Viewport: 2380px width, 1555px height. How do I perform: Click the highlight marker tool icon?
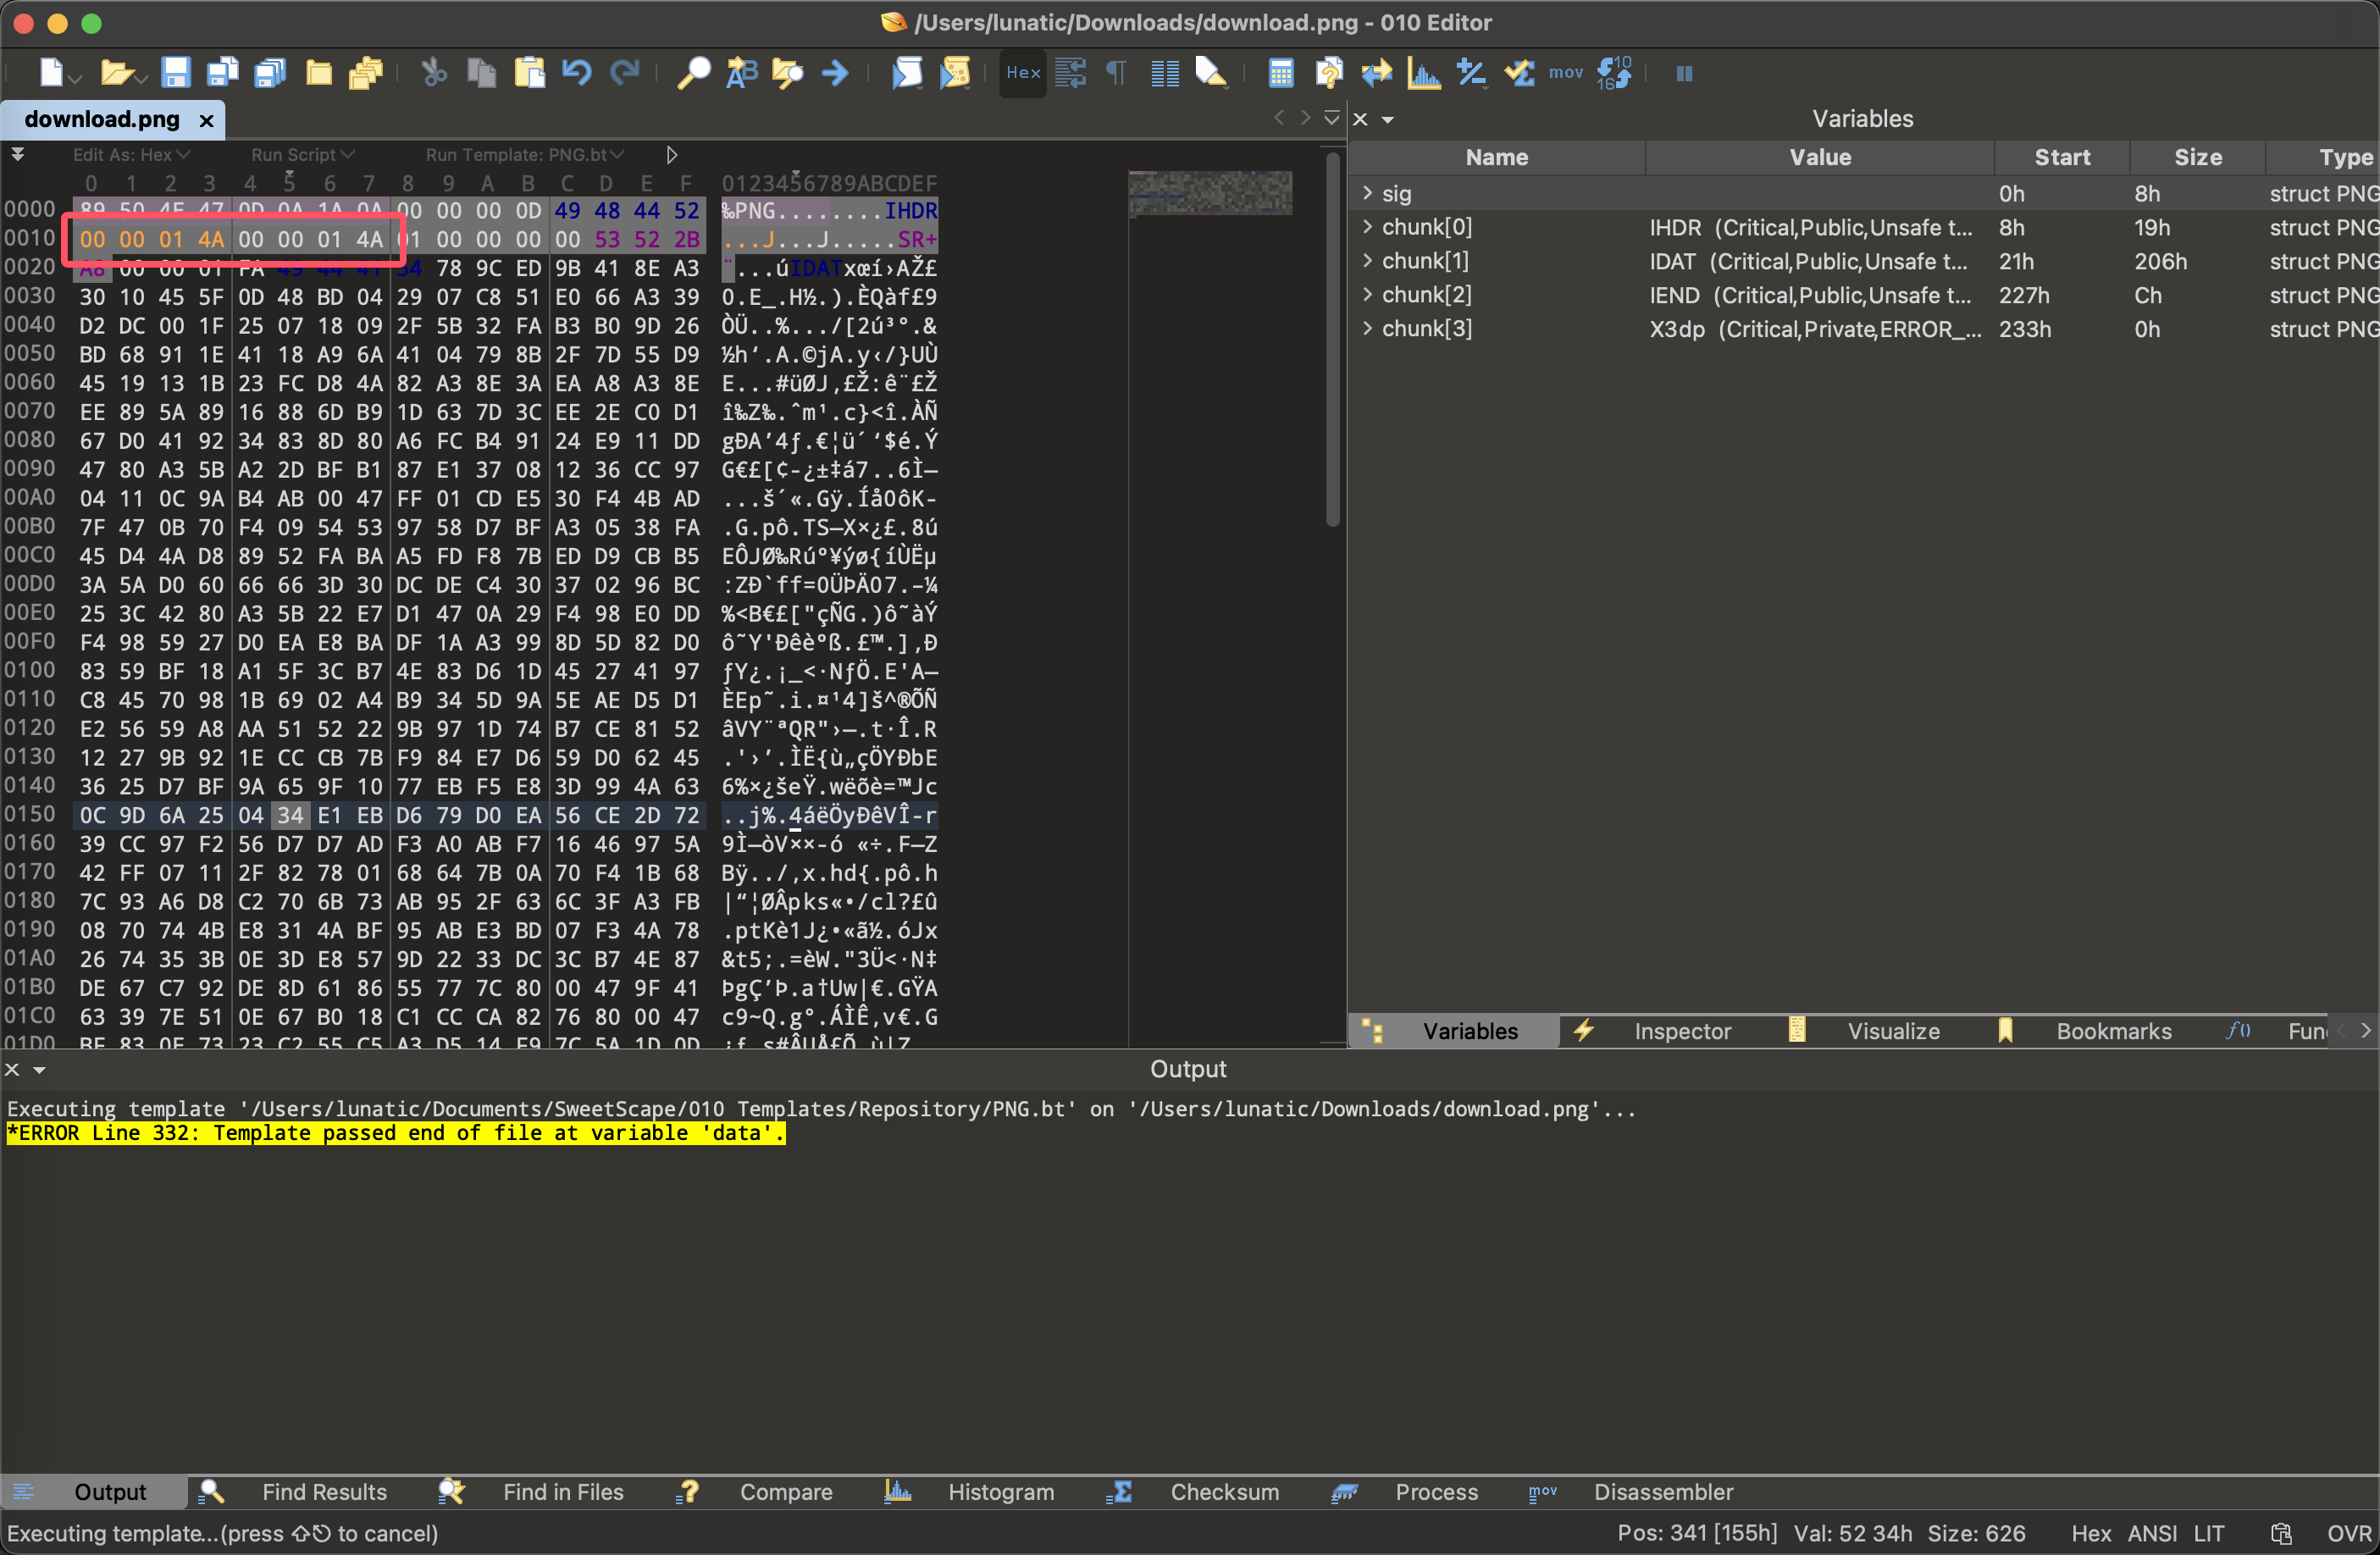(x=1211, y=72)
